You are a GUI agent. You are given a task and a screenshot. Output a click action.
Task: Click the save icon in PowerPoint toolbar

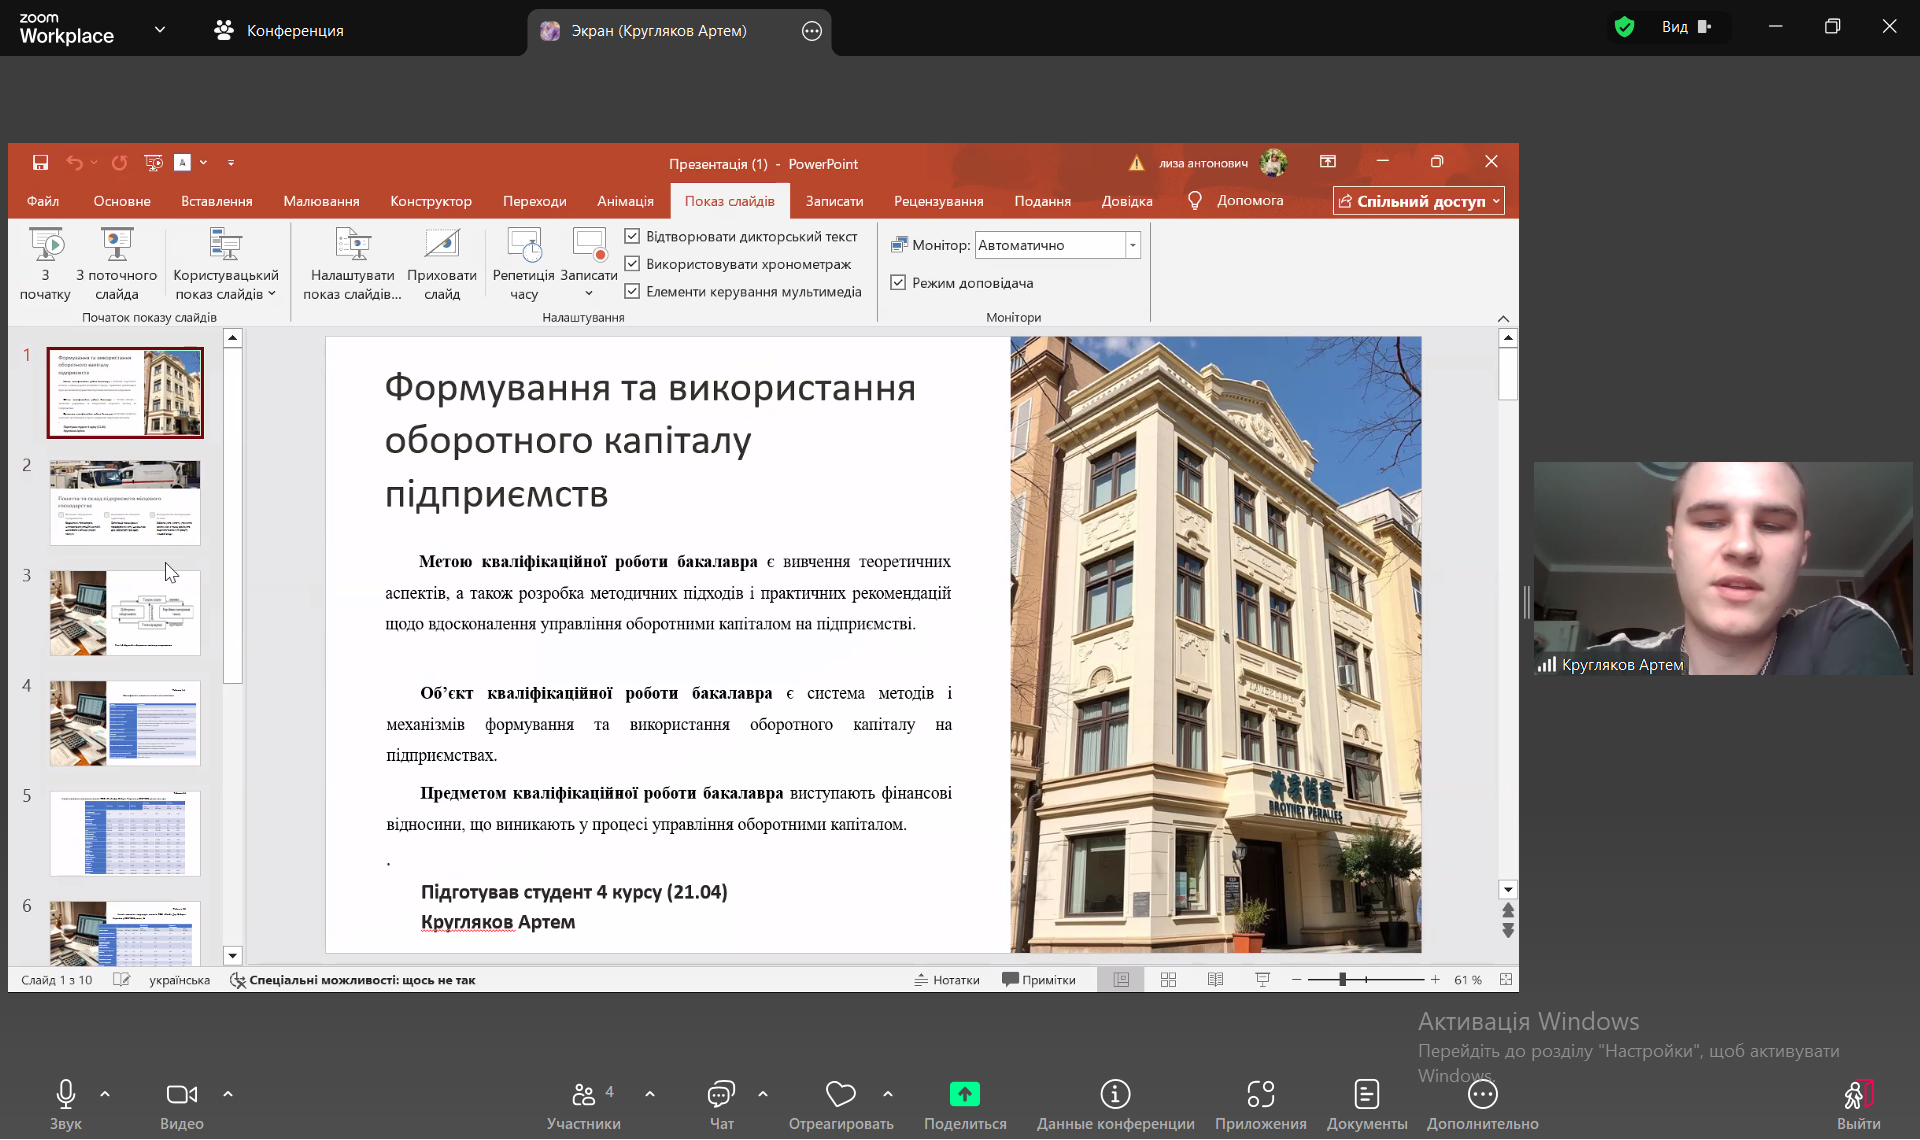tap(40, 163)
